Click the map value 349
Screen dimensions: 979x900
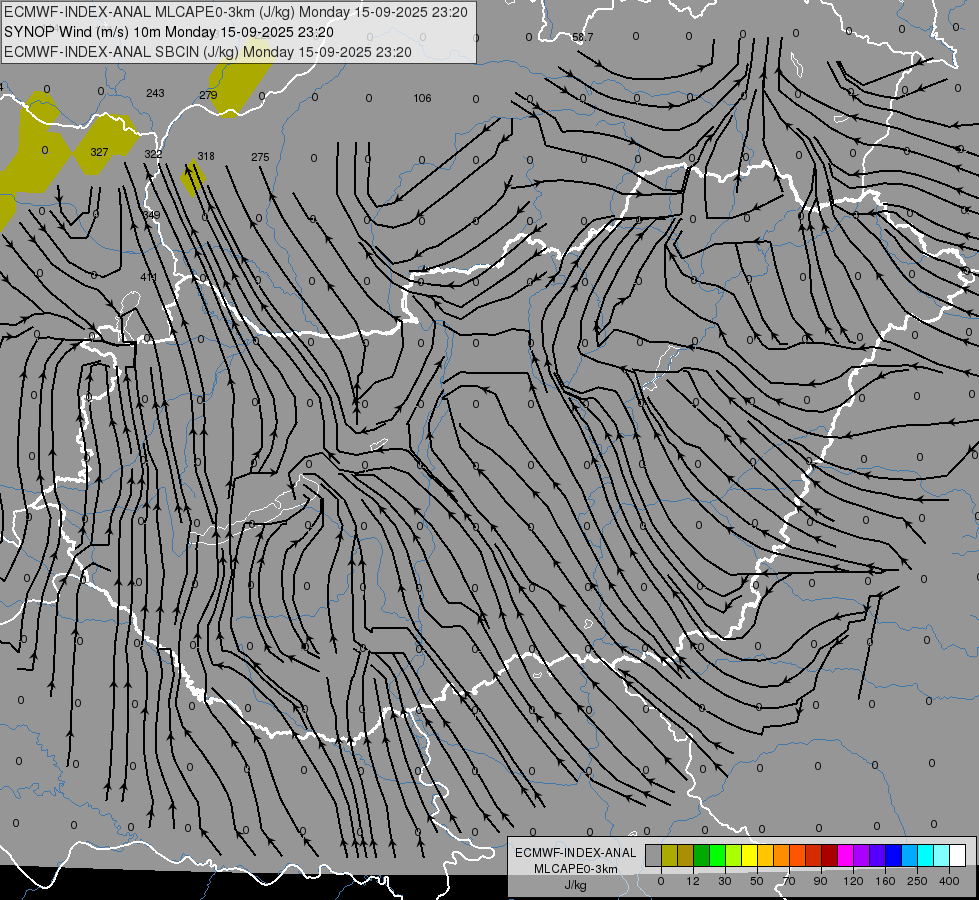pyautogui.click(x=151, y=215)
